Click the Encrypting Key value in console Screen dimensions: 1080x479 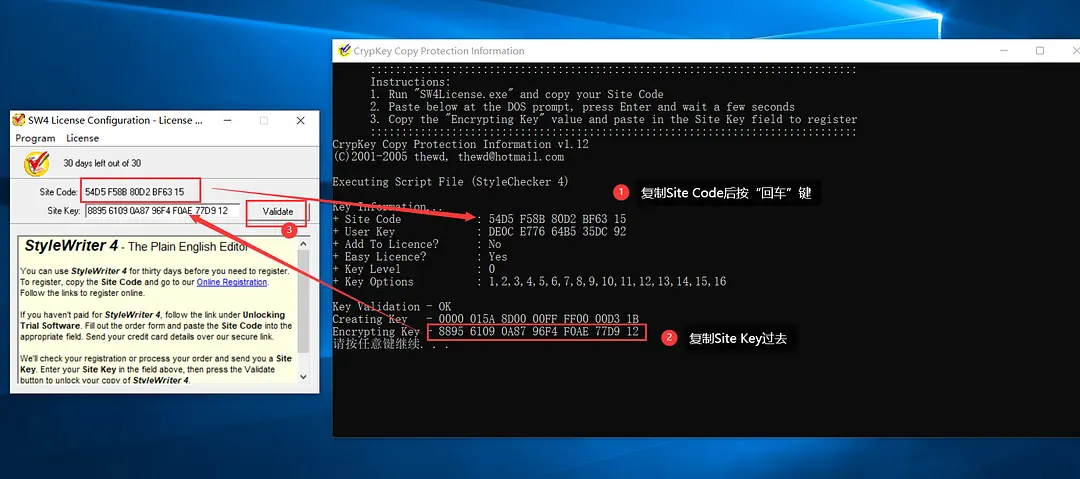[538, 332]
